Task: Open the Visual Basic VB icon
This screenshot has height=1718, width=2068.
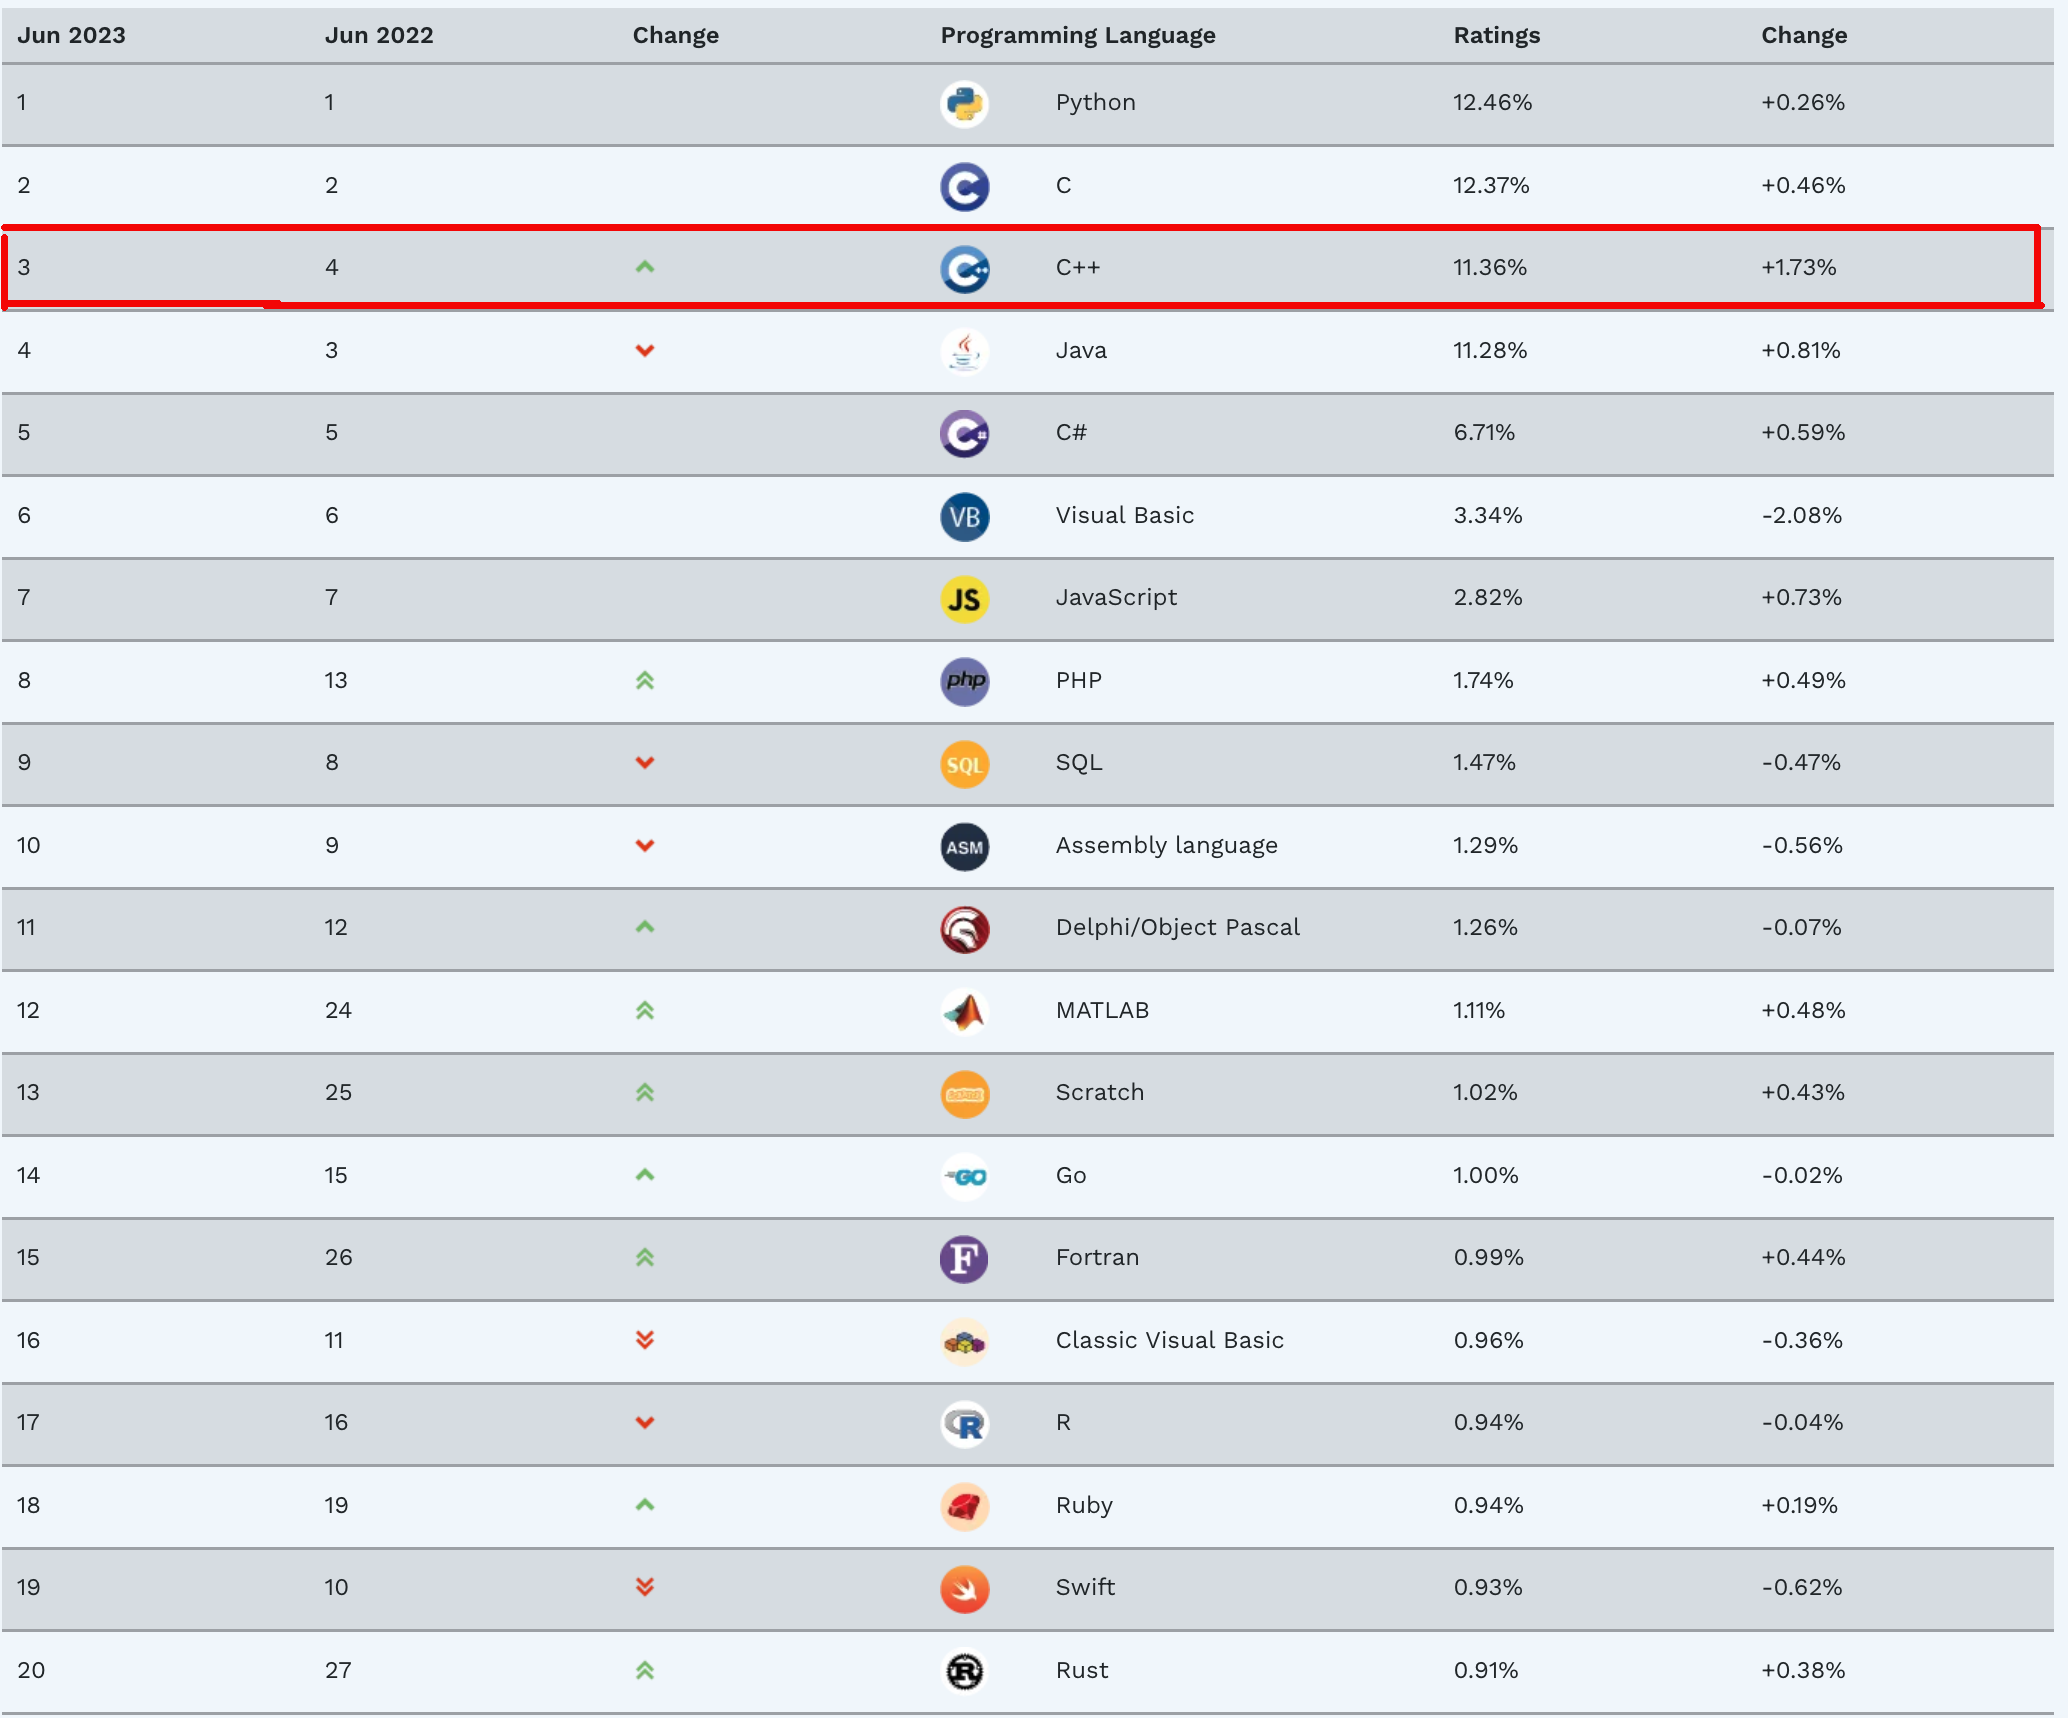Action: [964, 517]
